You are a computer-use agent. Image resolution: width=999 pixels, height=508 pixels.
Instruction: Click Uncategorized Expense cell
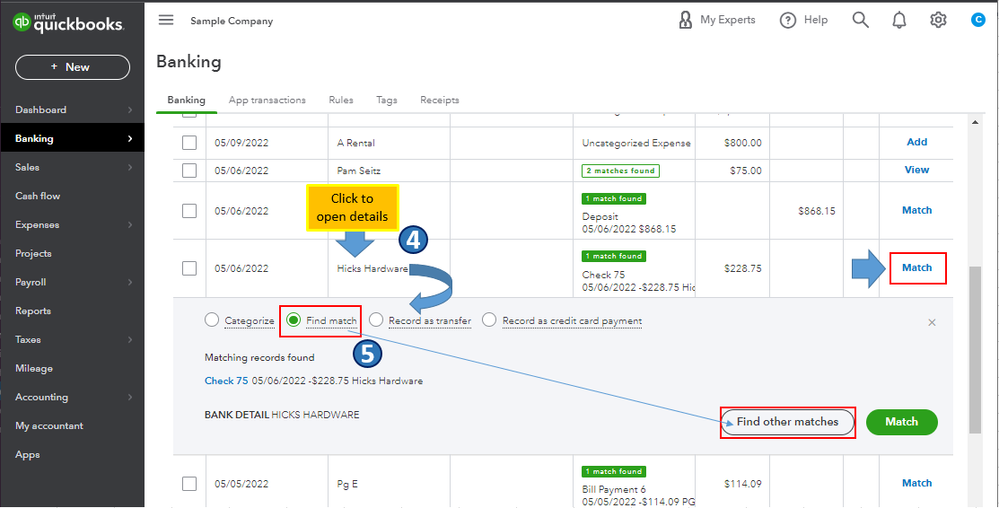pos(636,143)
